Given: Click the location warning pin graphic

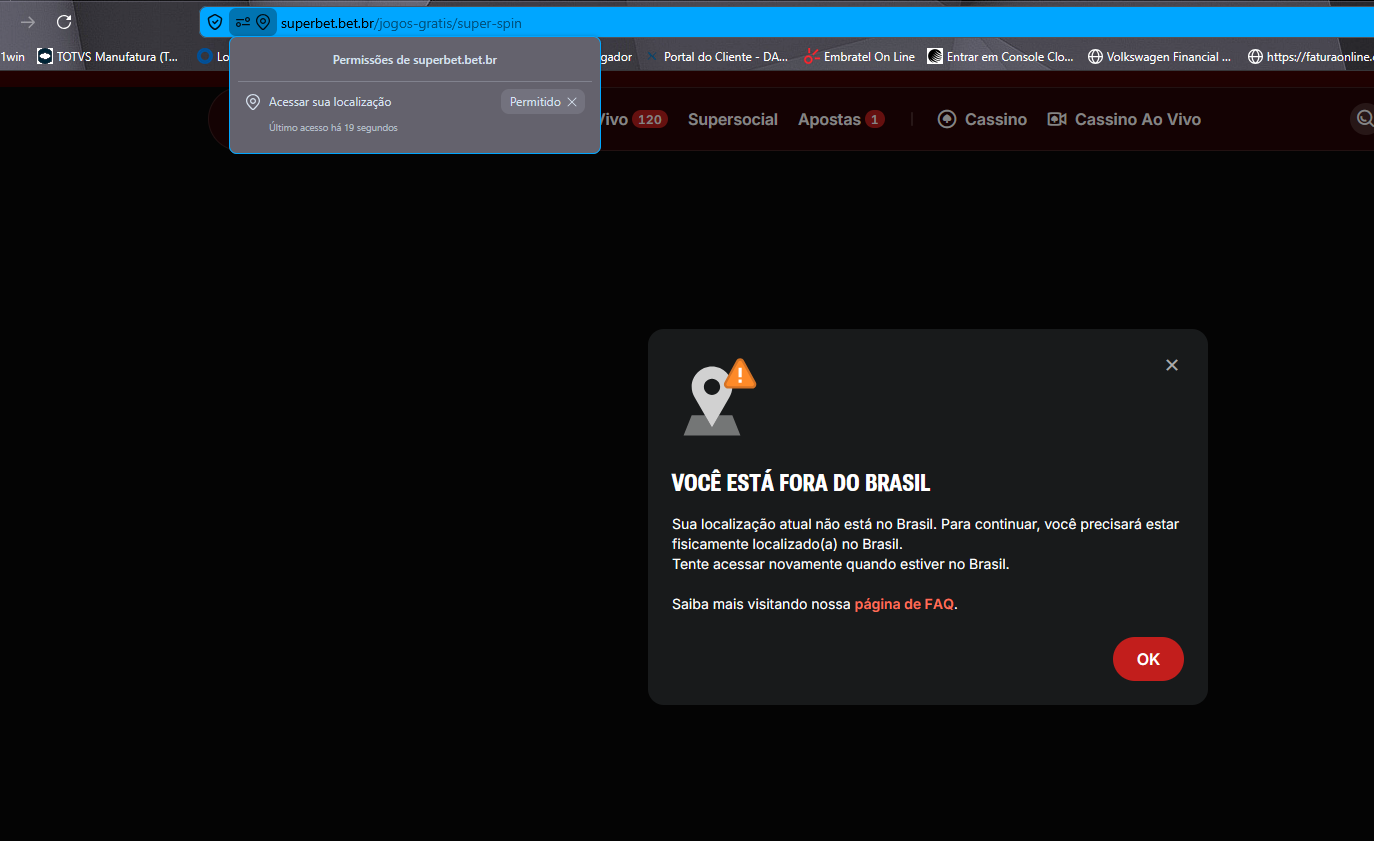Looking at the screenshot, I should pos(718,397).
